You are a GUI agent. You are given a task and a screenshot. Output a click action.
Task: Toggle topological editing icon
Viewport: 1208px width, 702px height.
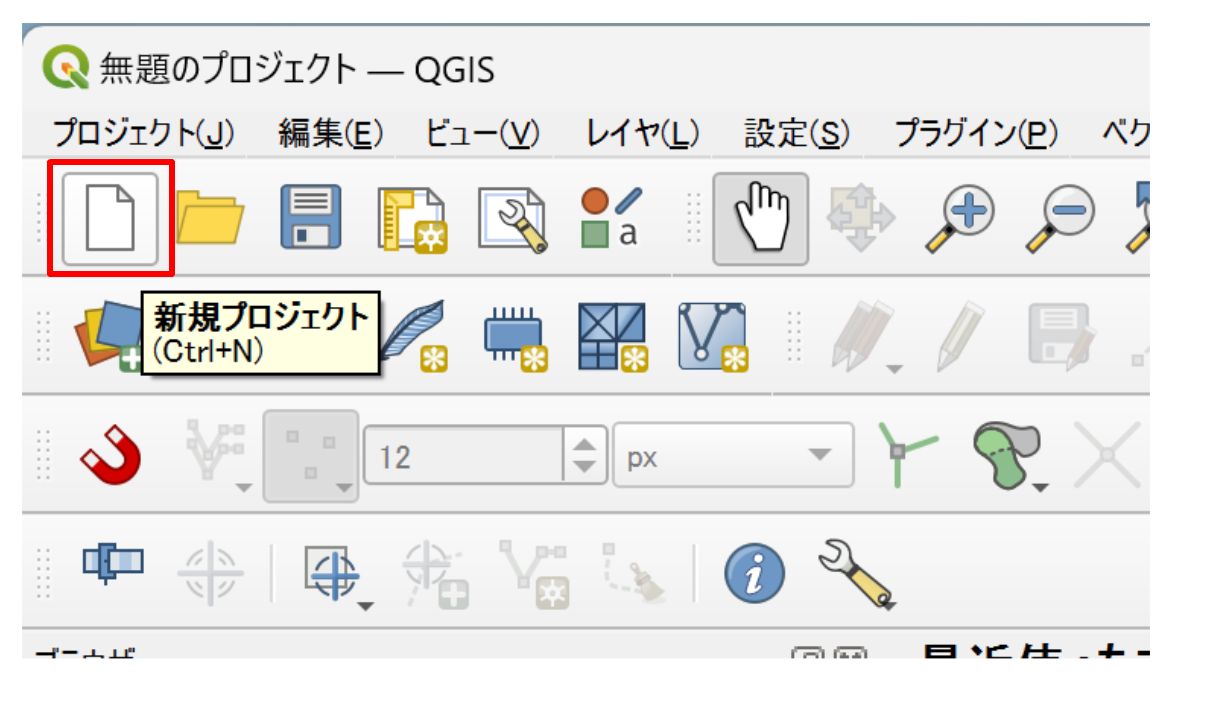[x=911, y=457]
